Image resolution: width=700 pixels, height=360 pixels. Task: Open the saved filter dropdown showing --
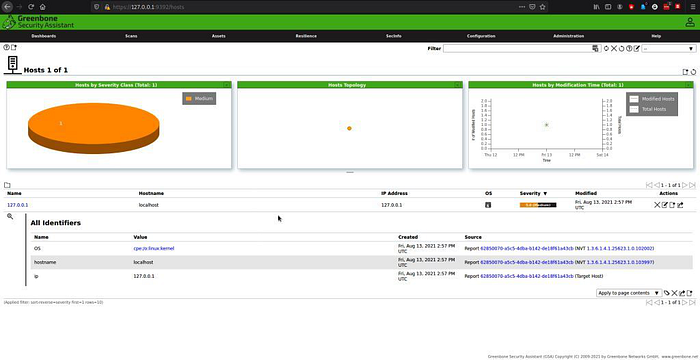(669, 48)
